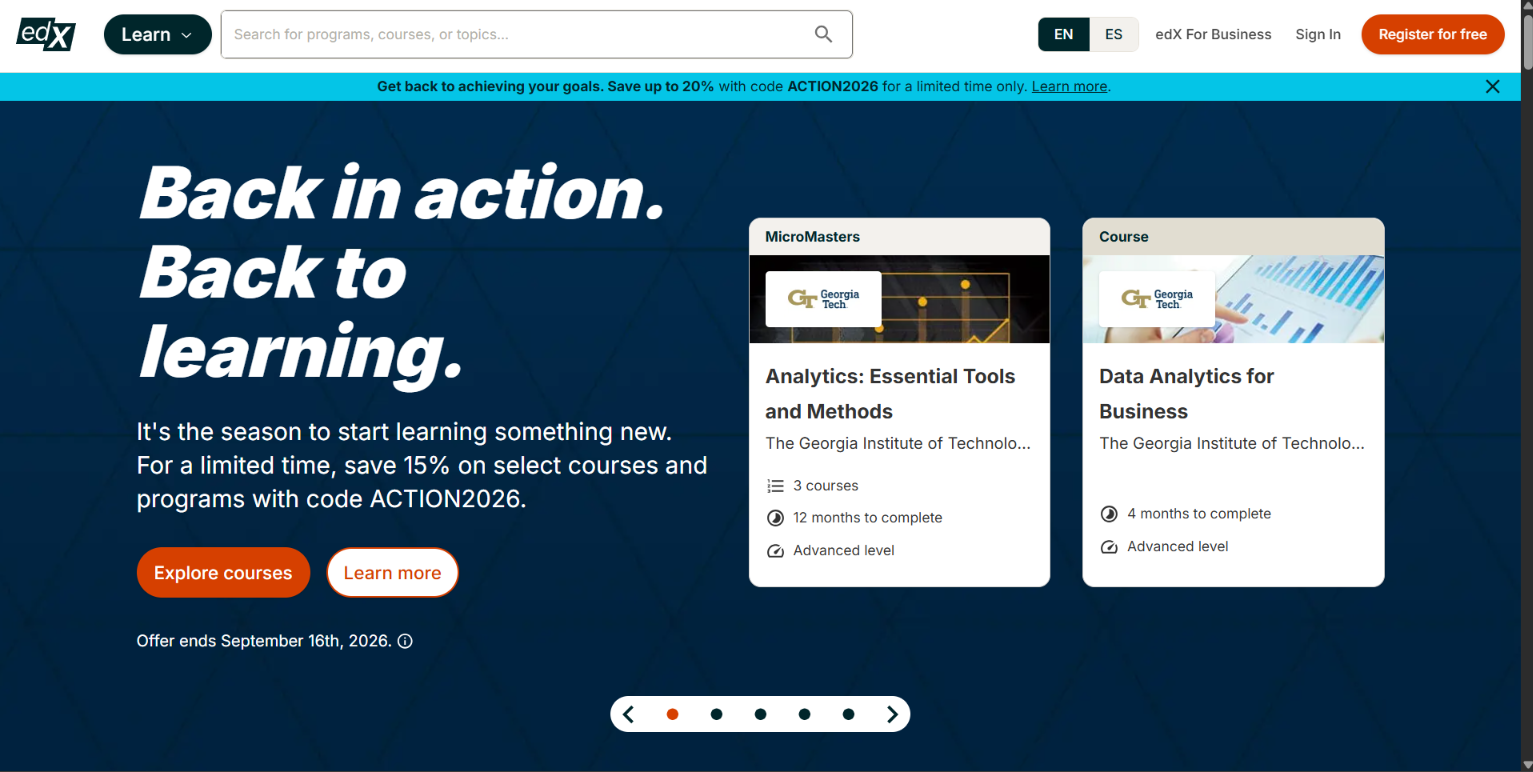Click "12 months to complete" text
Screen dimensions: 1533x772
point(868,518)
